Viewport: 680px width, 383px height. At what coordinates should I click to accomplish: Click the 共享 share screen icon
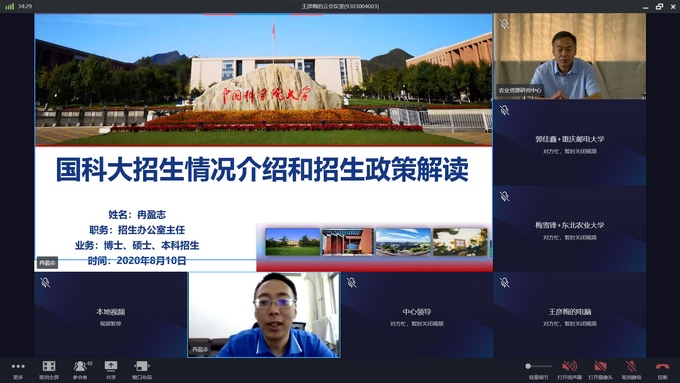111,370
